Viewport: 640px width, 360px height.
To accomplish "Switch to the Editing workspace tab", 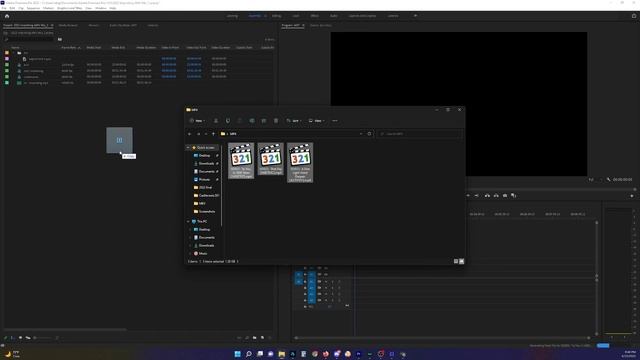I will (x=276, y=16).
